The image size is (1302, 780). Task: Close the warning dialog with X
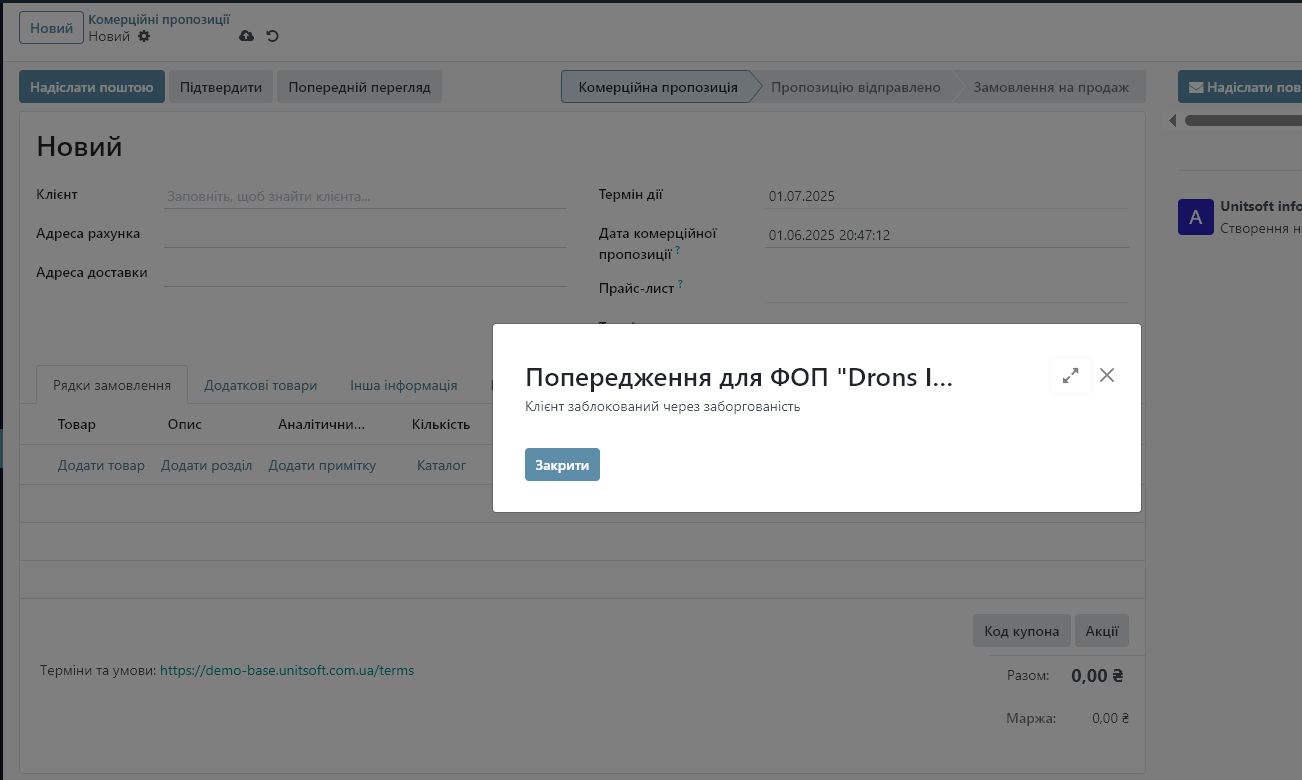pos(1106,375)
